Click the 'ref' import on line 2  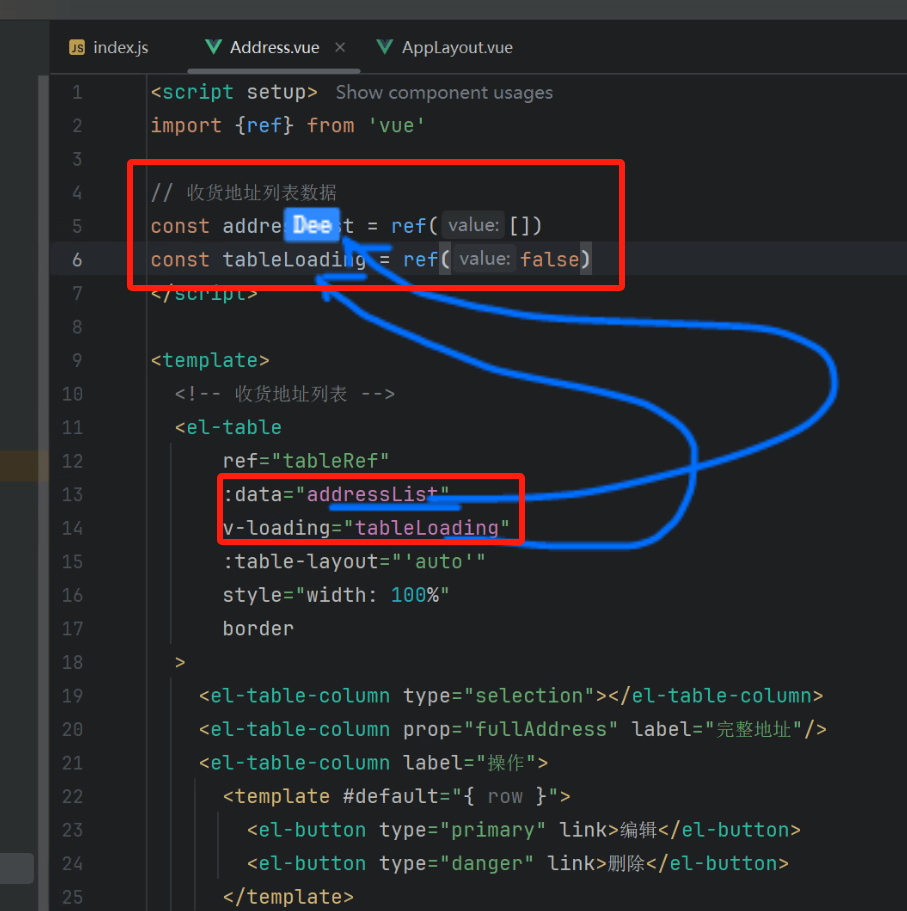pyautogui.click(x=264, y=125)
